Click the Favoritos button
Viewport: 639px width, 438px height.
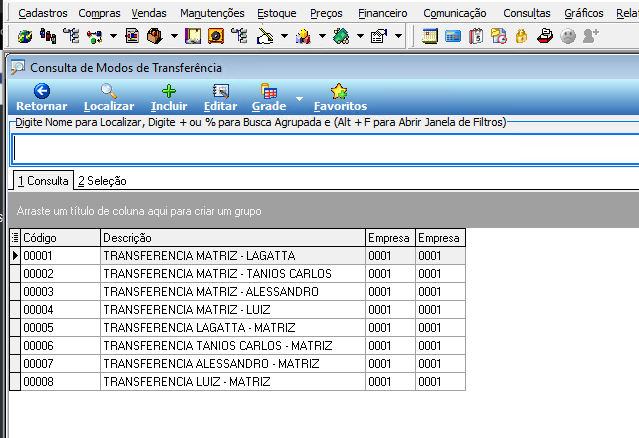[340, 98]
